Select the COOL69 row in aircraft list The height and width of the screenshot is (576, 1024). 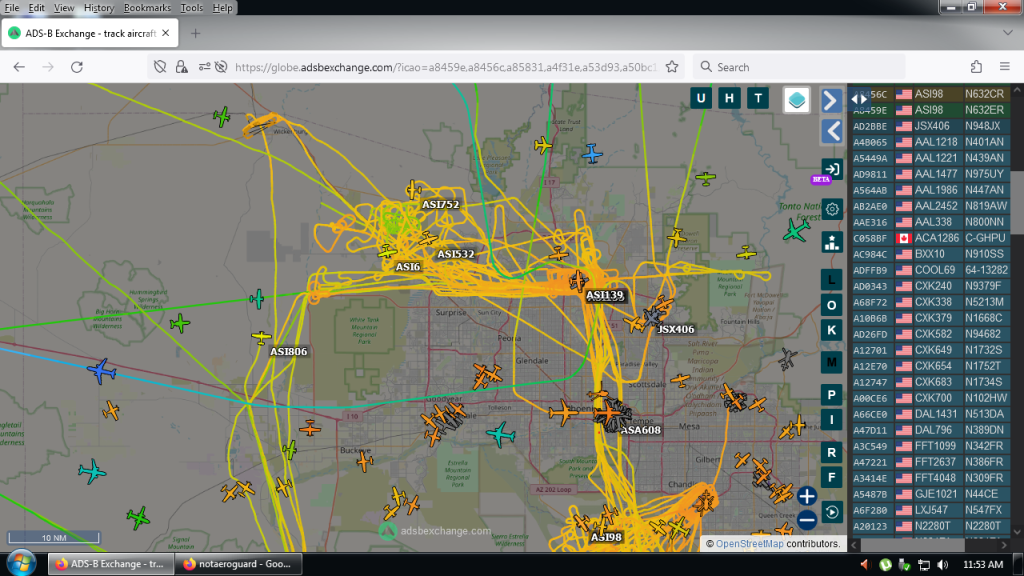tap(931, 270)
